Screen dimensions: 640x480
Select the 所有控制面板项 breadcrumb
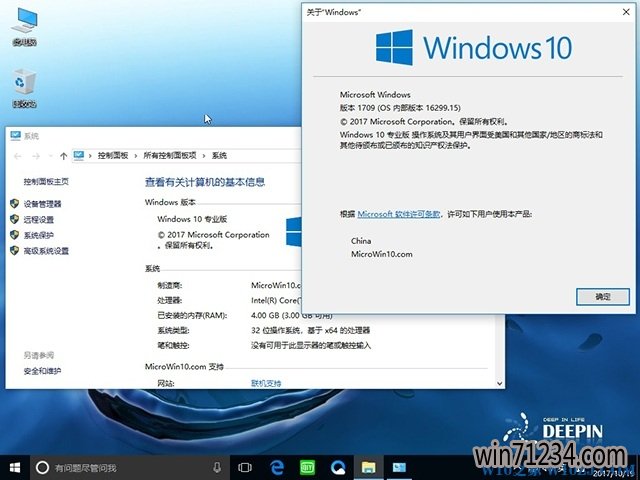coord(170,156)
